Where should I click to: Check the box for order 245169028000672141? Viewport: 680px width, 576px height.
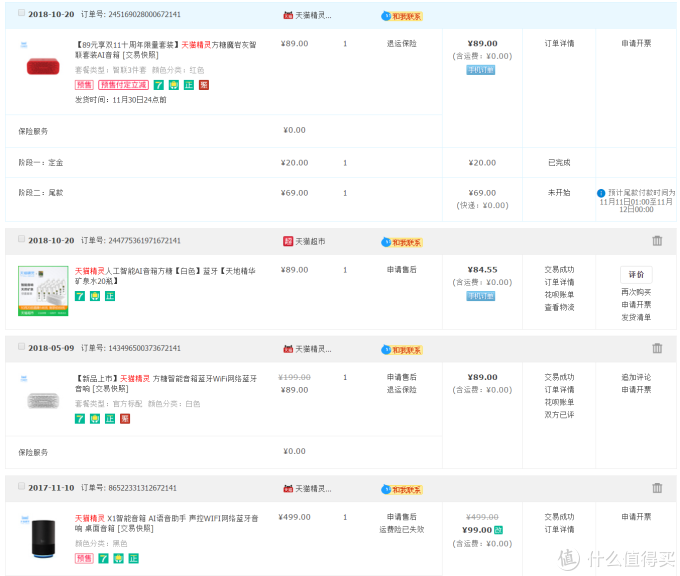pos(21,13)
